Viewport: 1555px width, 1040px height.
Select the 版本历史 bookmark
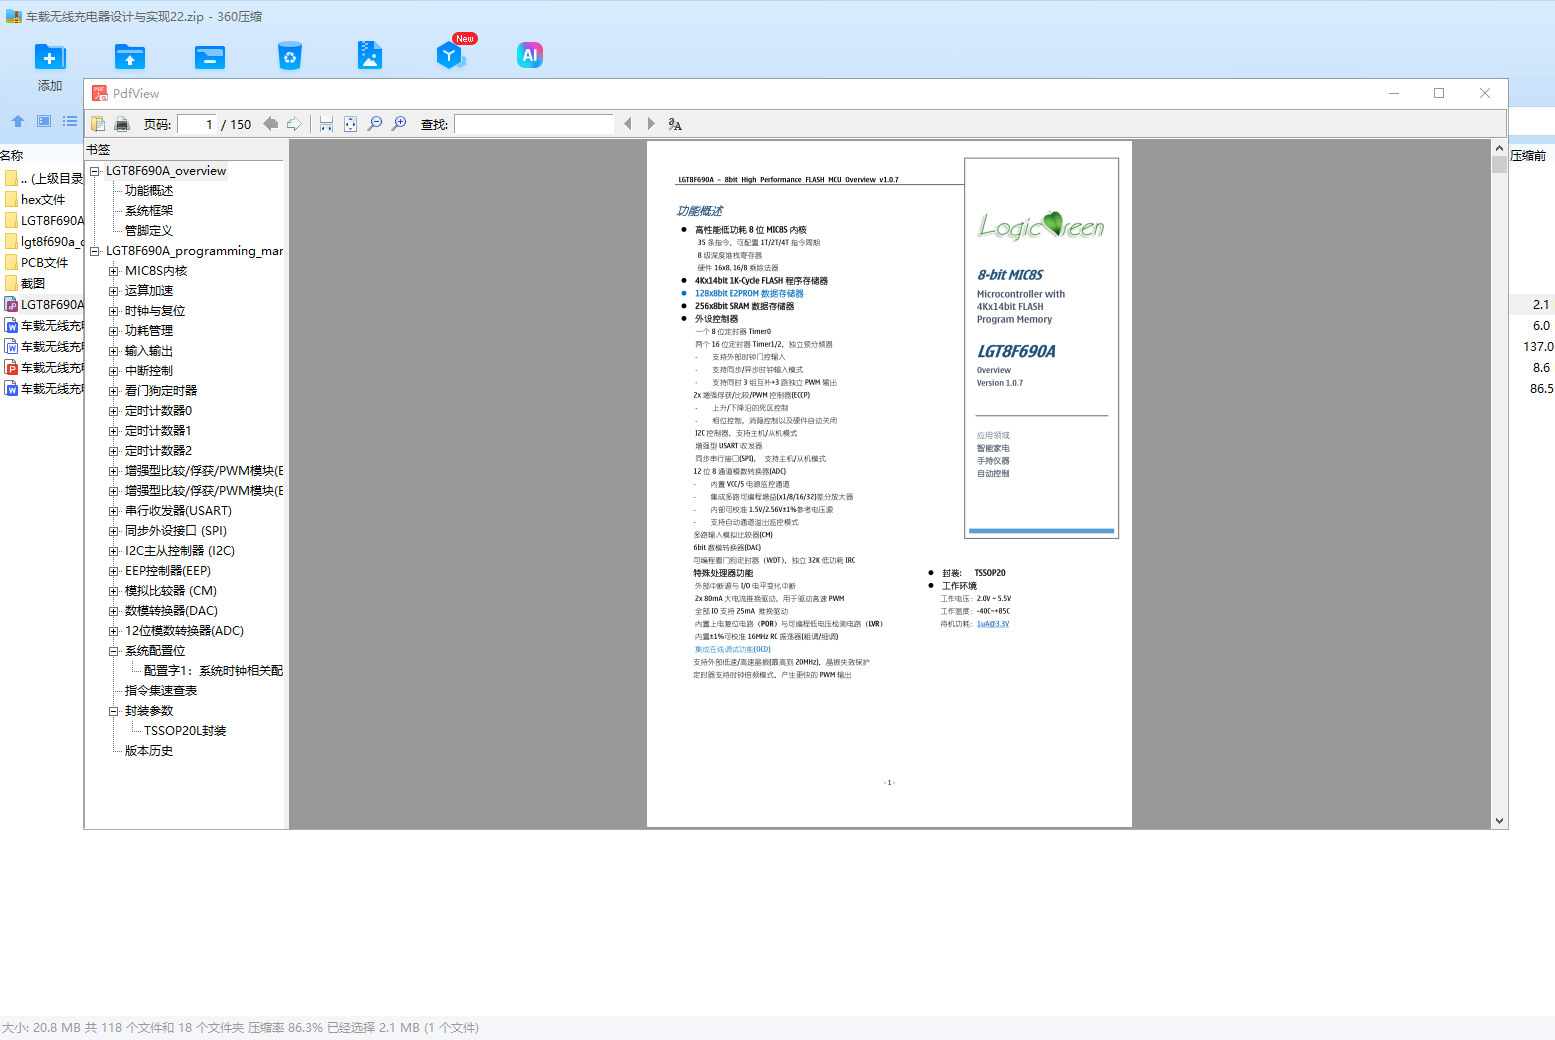(x=149, y=751)
